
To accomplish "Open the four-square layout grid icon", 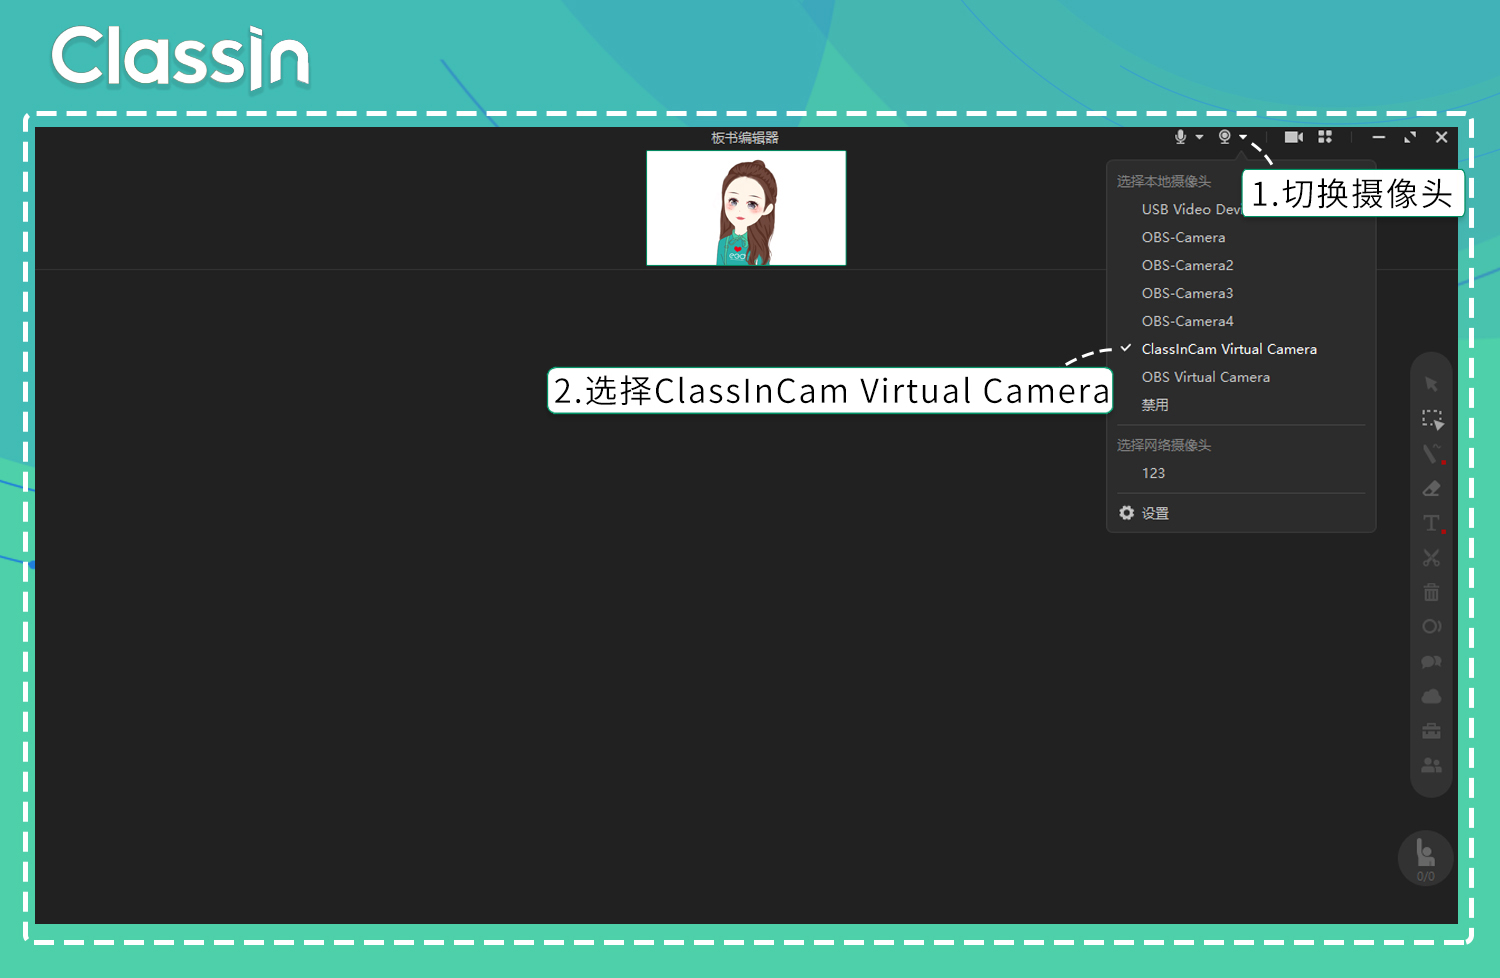I will tap(1325, 137).
